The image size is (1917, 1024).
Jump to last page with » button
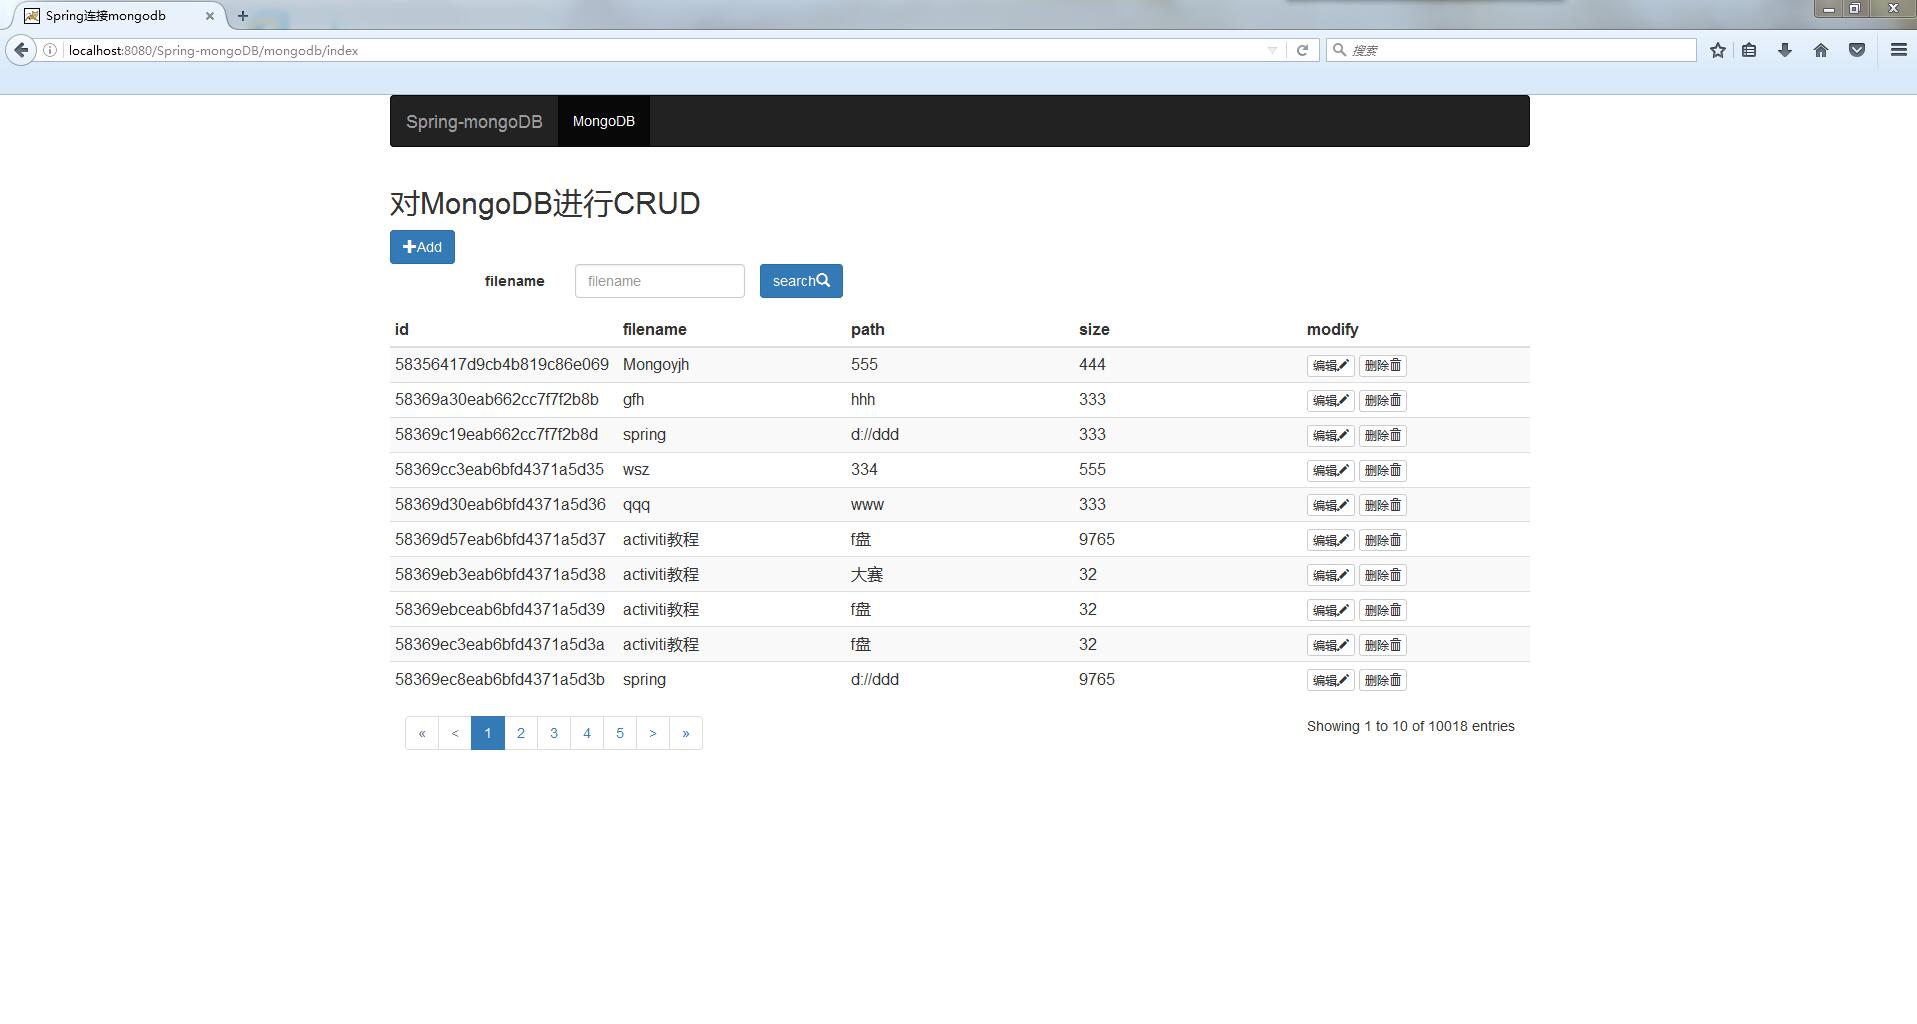point(686,733)
